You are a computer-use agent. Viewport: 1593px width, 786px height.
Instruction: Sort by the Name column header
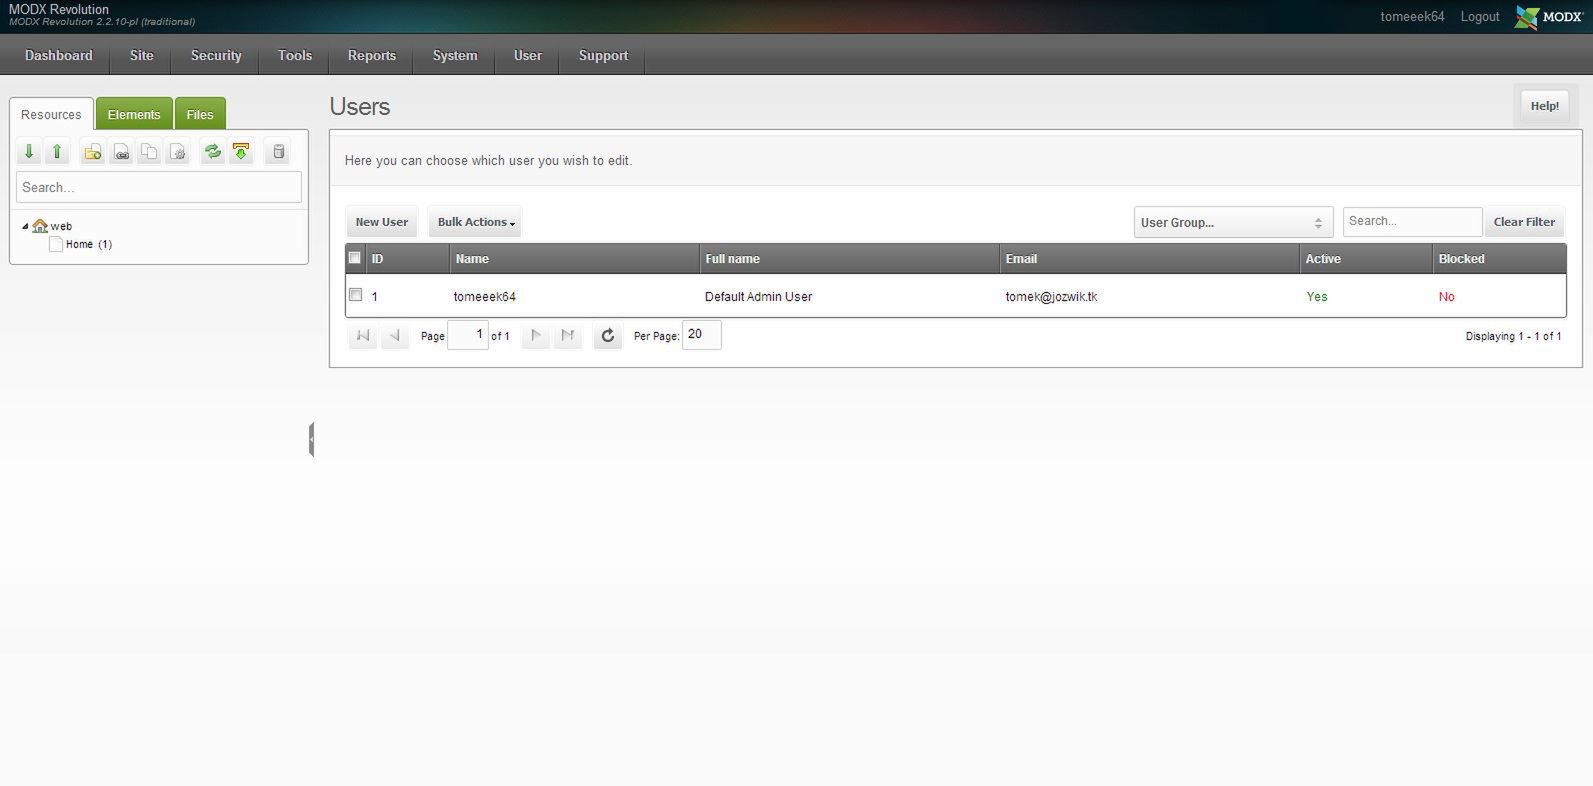pyautogui.click(x=574, y=258)
